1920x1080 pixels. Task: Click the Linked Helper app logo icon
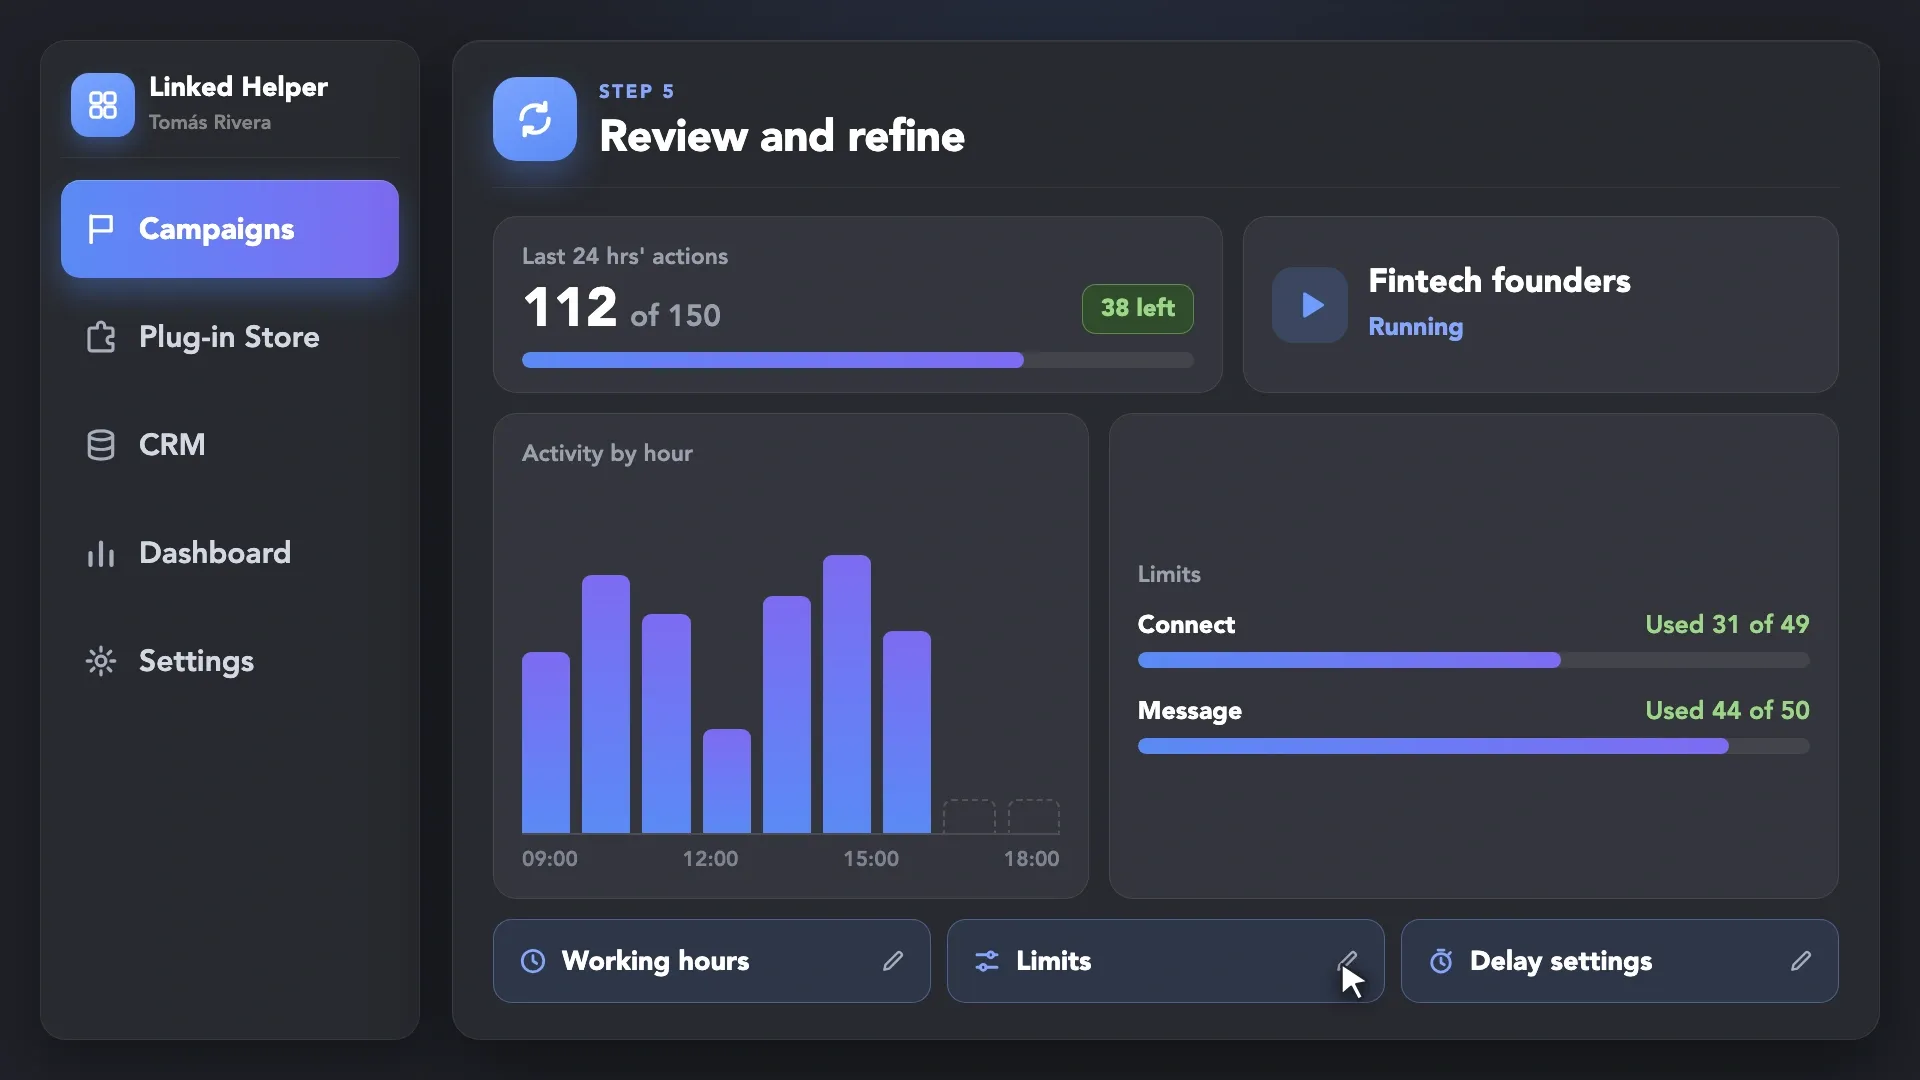click(x=102, y=105)
